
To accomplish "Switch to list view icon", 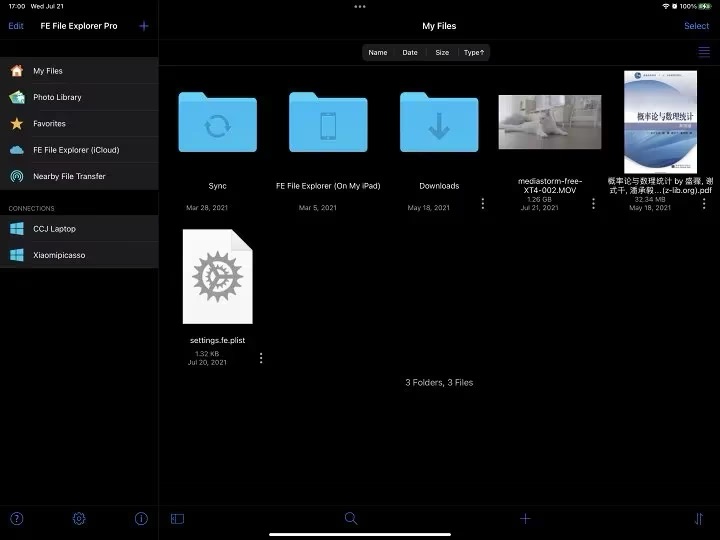I will pyautogui.click(x=704, y=52).
